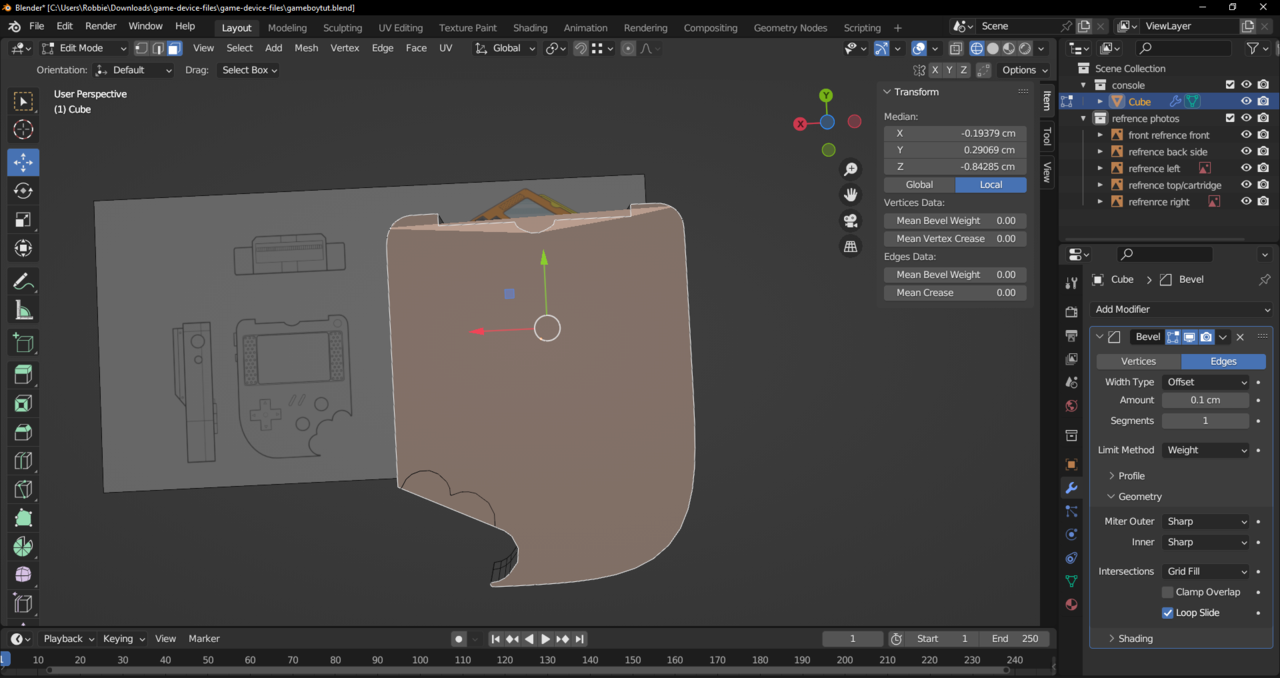This screenshot has height=678, width=1280.
Task: Select the Scale tool
Action: (x=23, y=220)
